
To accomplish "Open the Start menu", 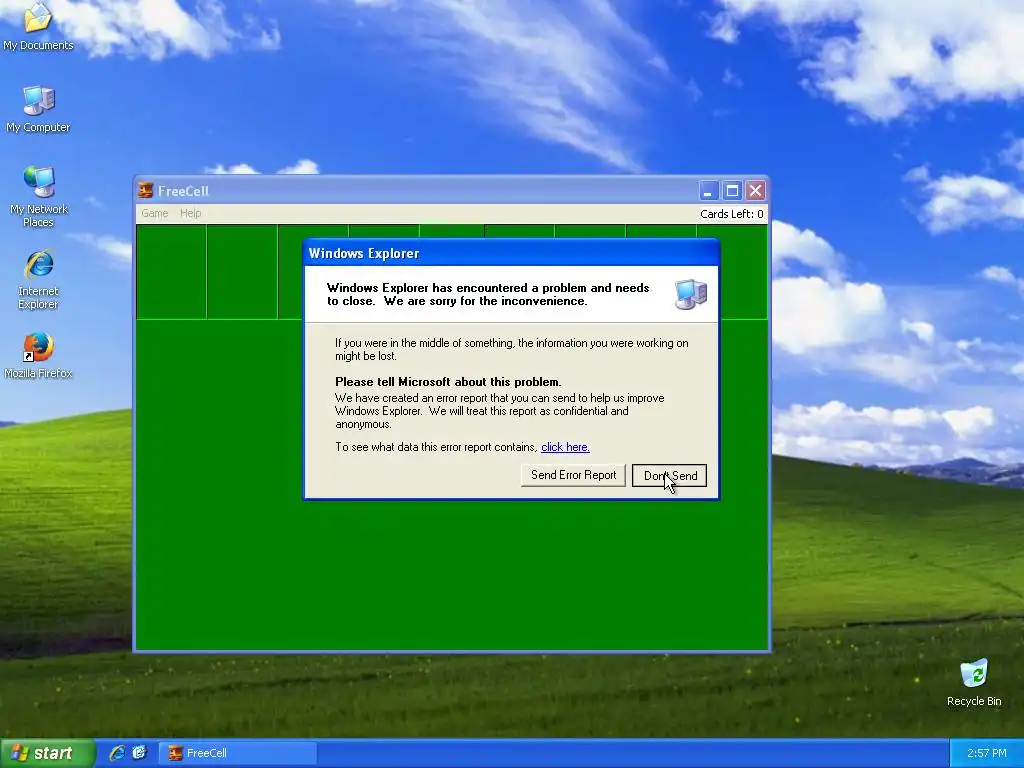I will [x=46, y=753].
